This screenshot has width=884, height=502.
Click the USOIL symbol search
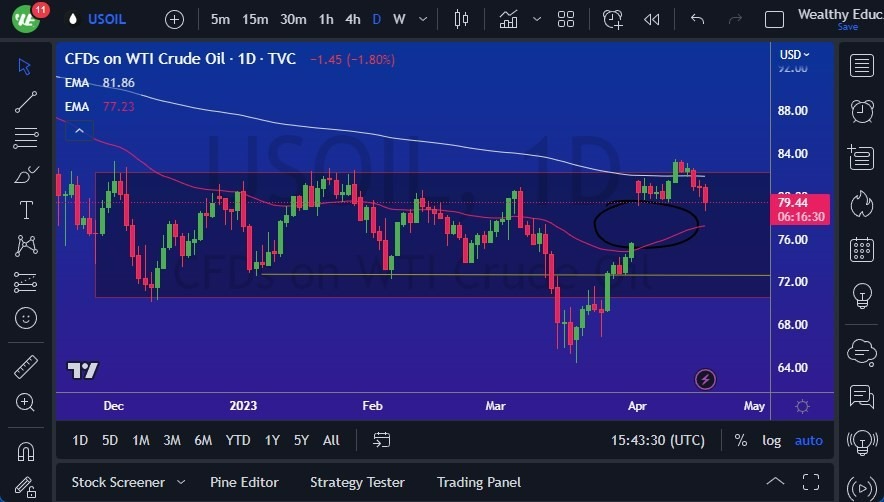(107, 19)
